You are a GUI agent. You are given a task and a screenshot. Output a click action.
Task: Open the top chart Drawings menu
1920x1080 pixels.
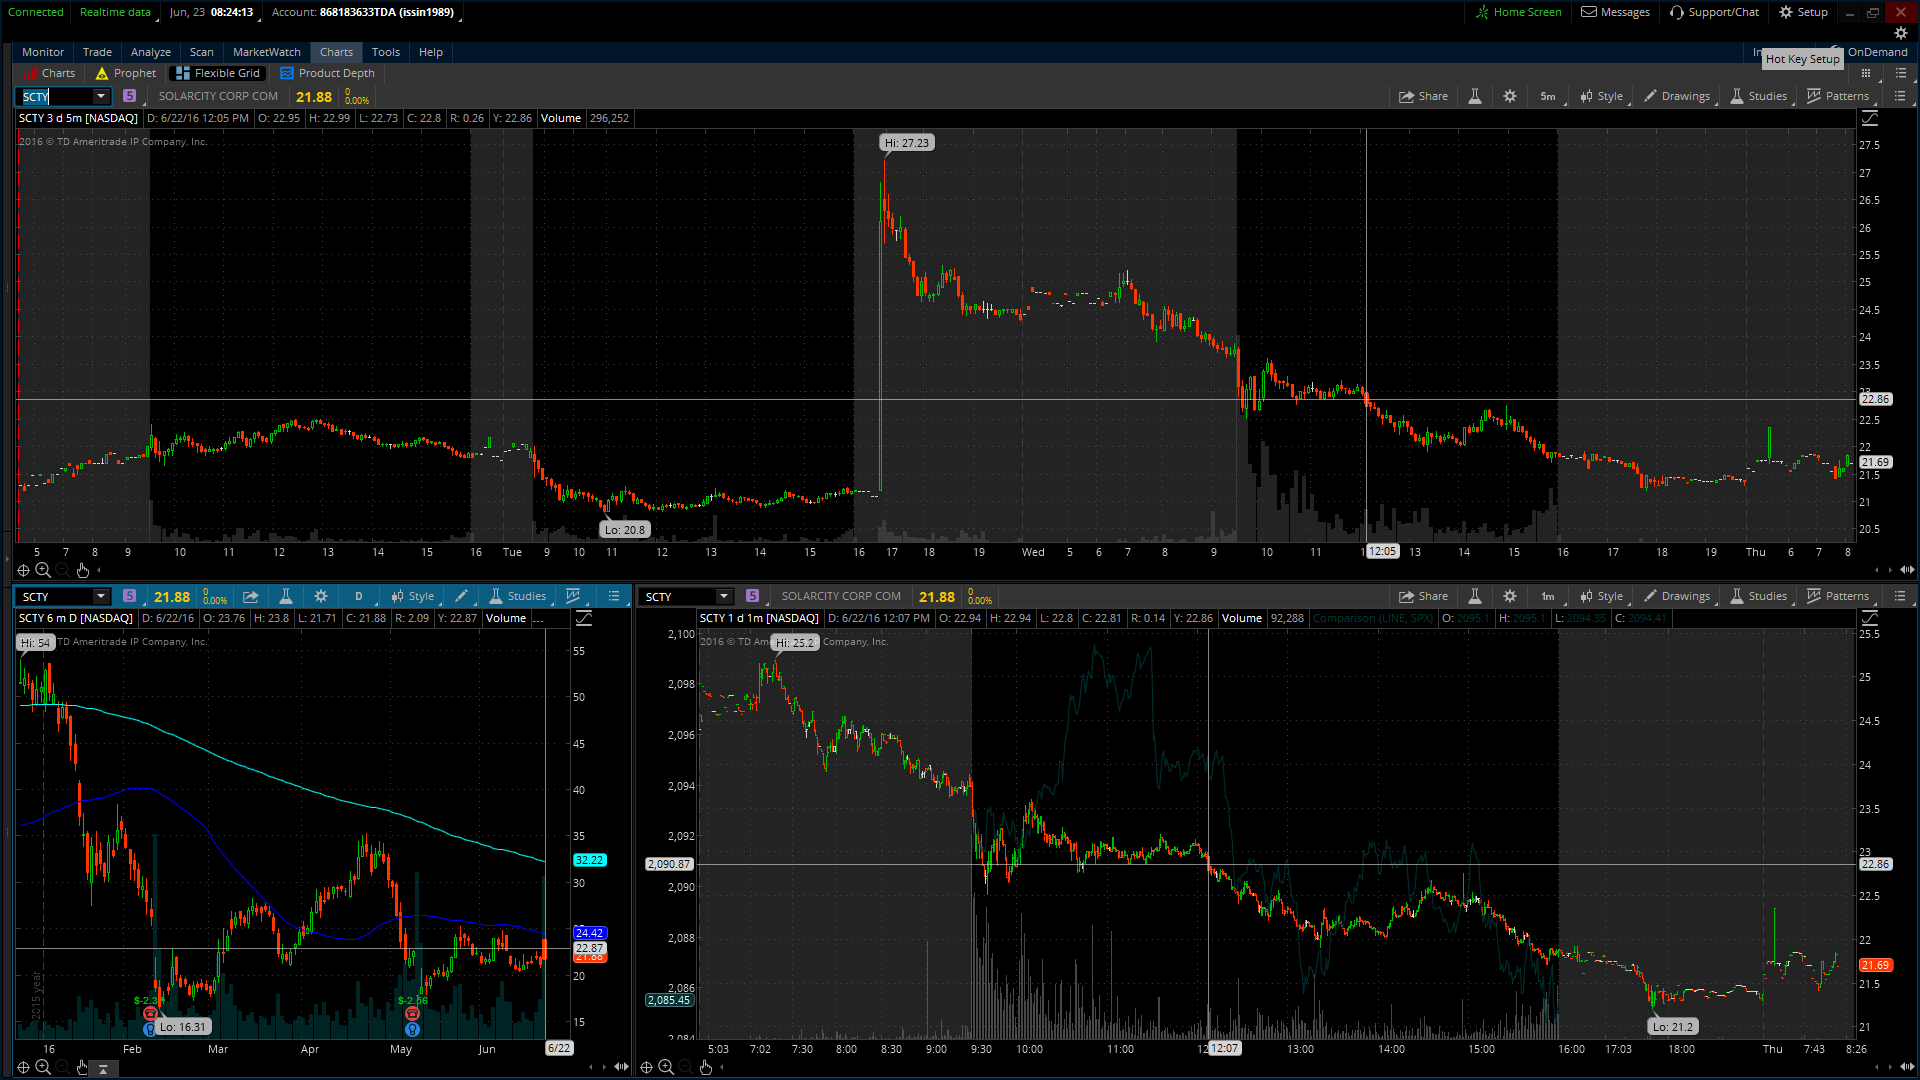tap(1677, 96)
